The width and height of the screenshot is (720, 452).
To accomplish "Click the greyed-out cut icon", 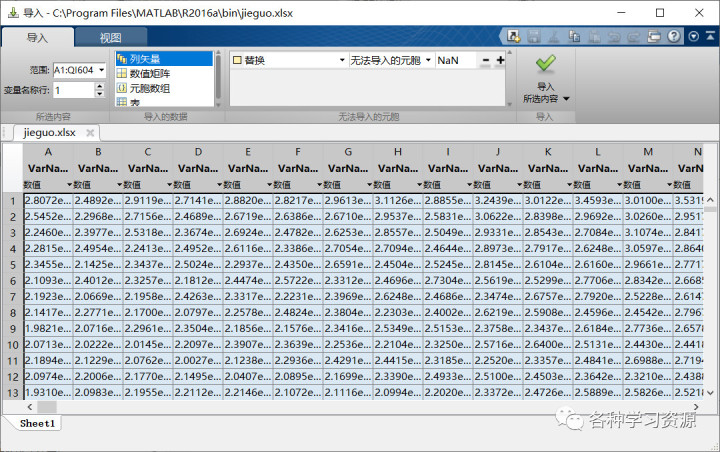I will [554, 36].
